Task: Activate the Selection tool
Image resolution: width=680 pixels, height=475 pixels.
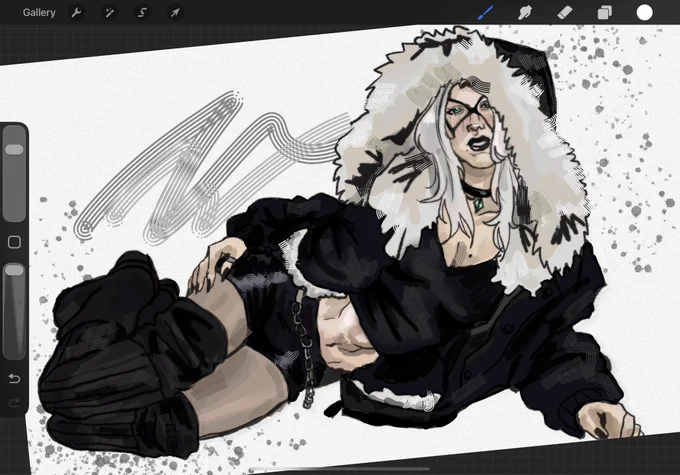Action: click(x=142, y=13)
